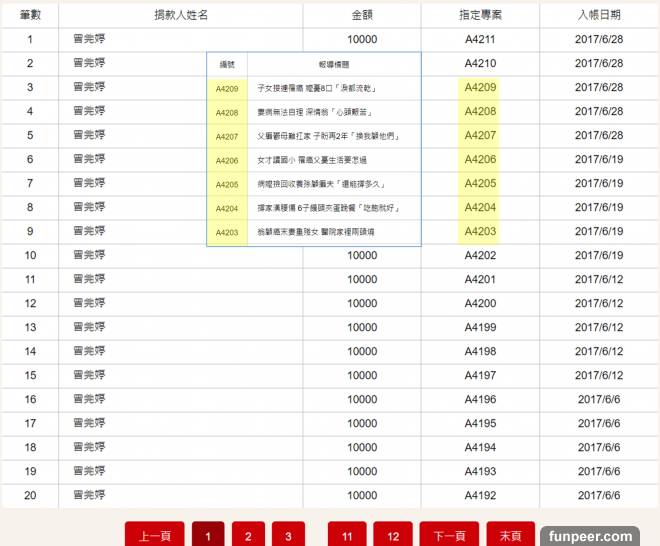Open page 2 of the results
Image resolution: width=660 pixels, height=546 pixels.
click(248, 536)
